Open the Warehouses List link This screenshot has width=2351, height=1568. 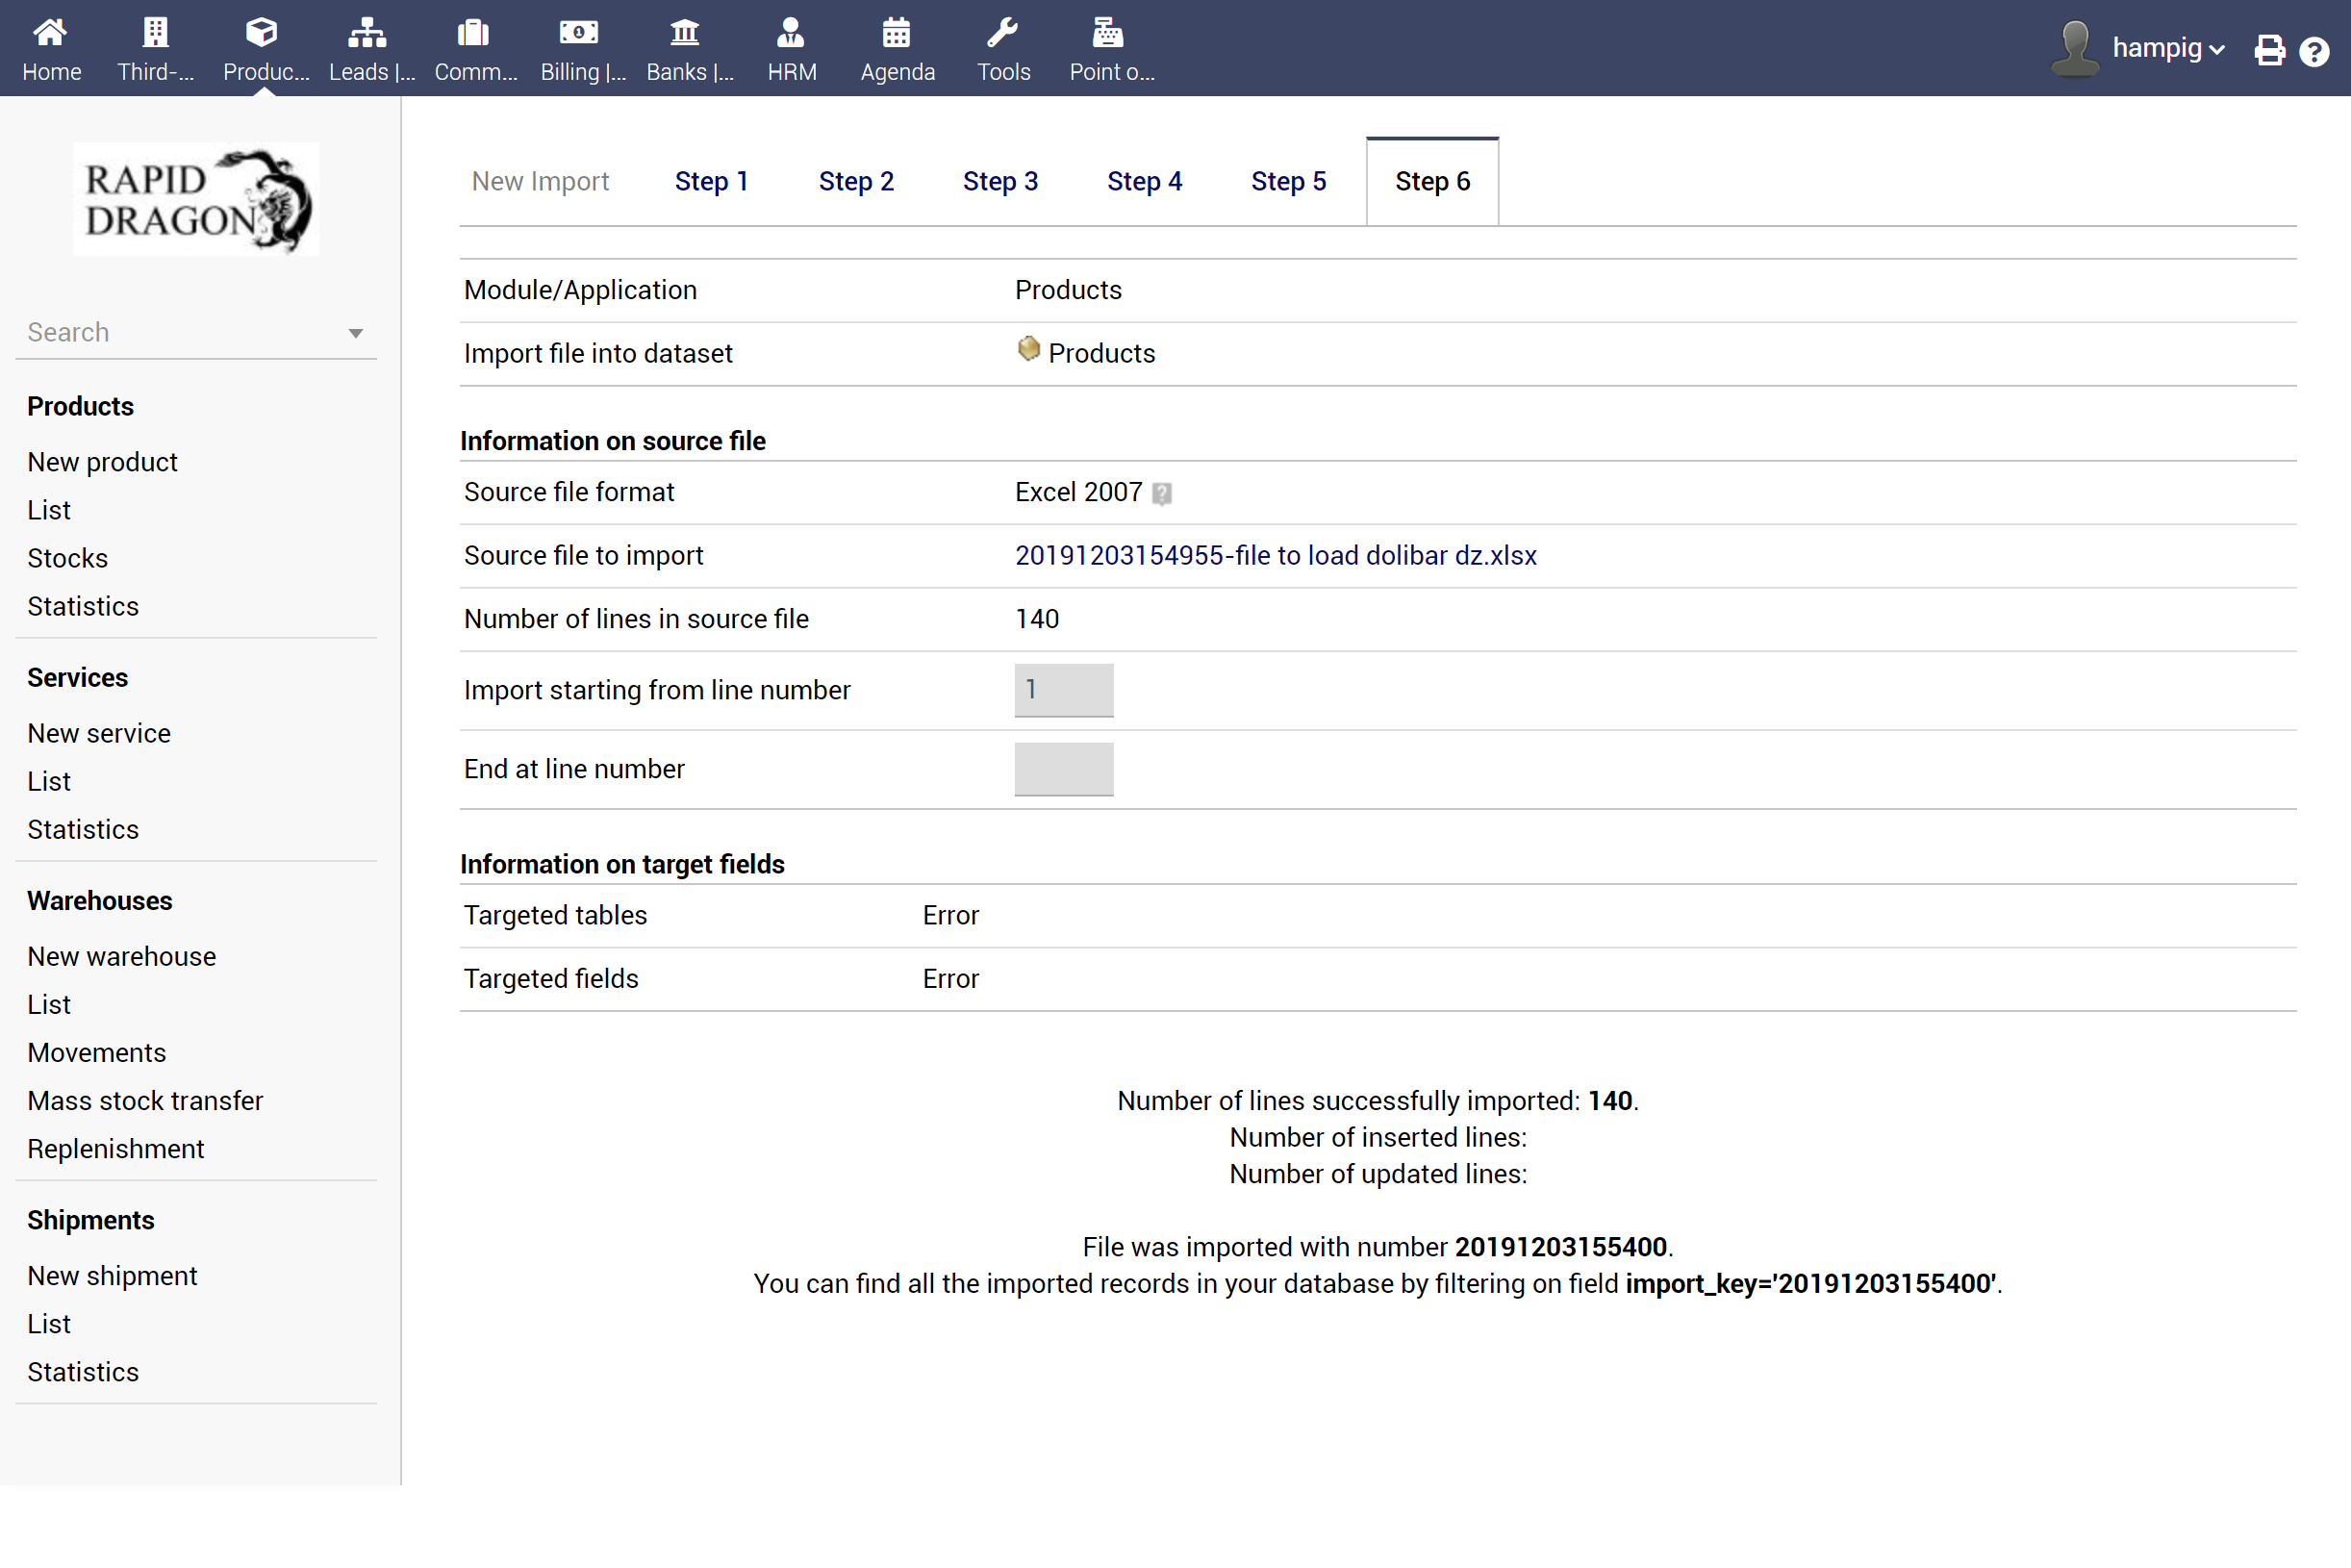click(x=49, y=1004)
